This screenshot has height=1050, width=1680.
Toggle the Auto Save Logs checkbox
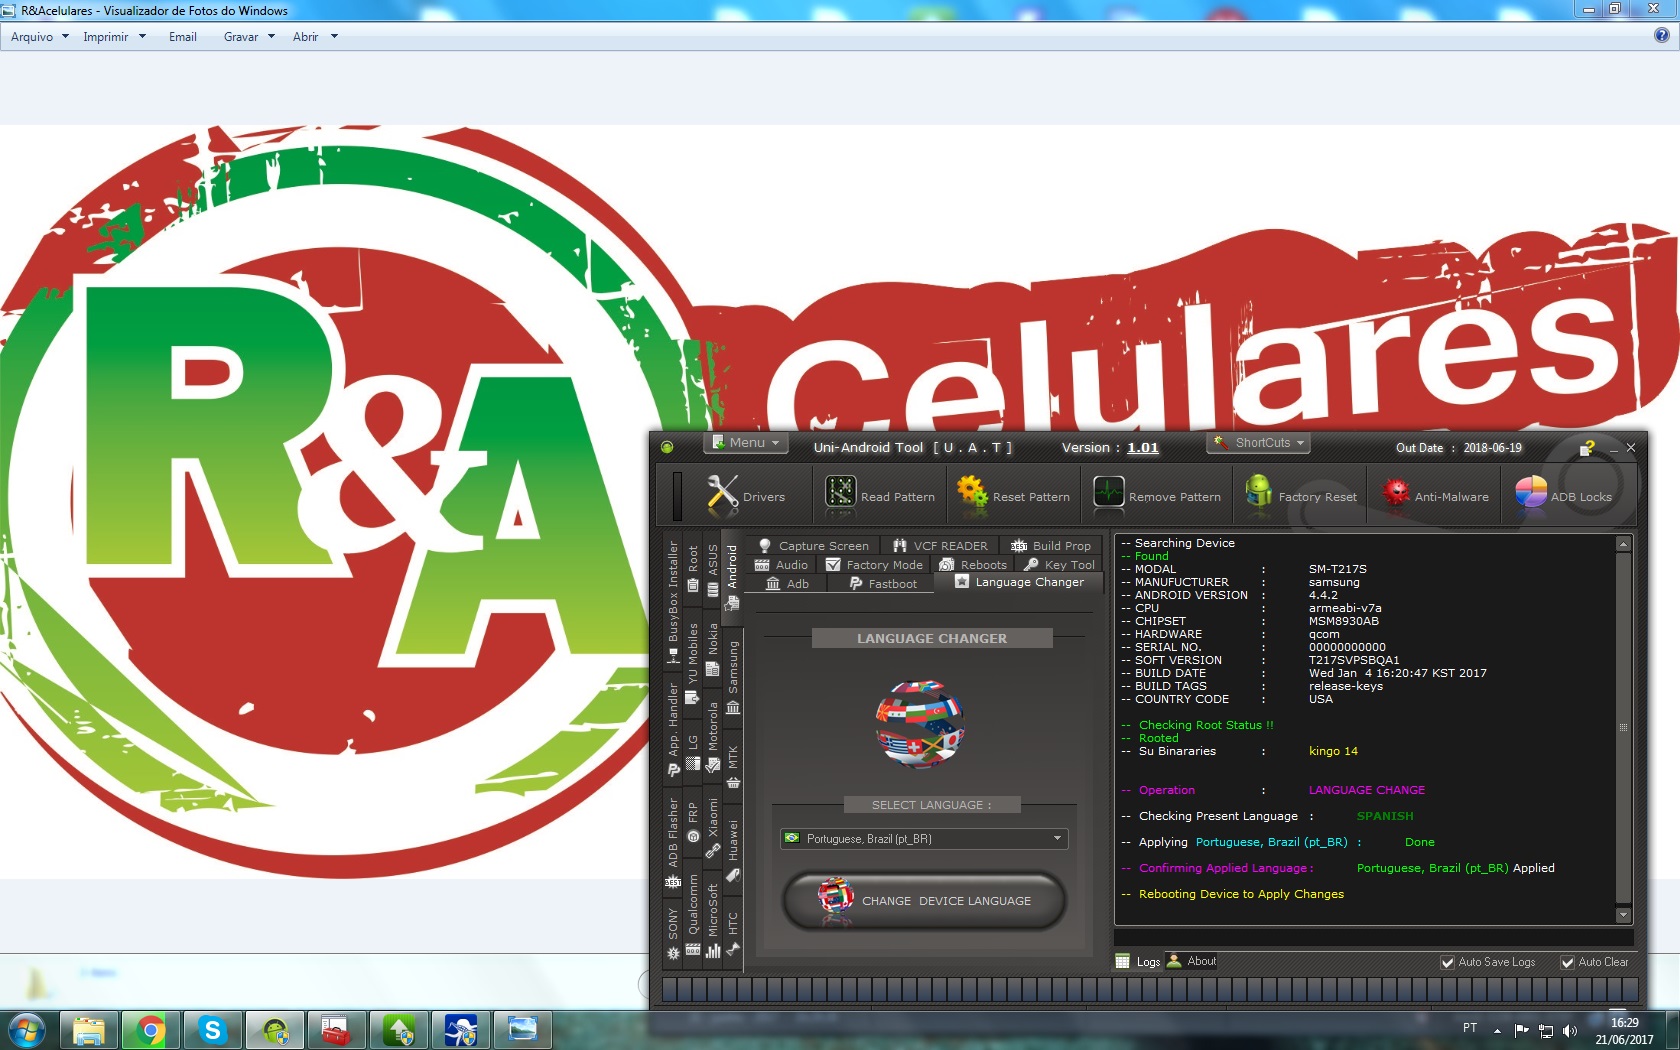tap(1447, 962)
